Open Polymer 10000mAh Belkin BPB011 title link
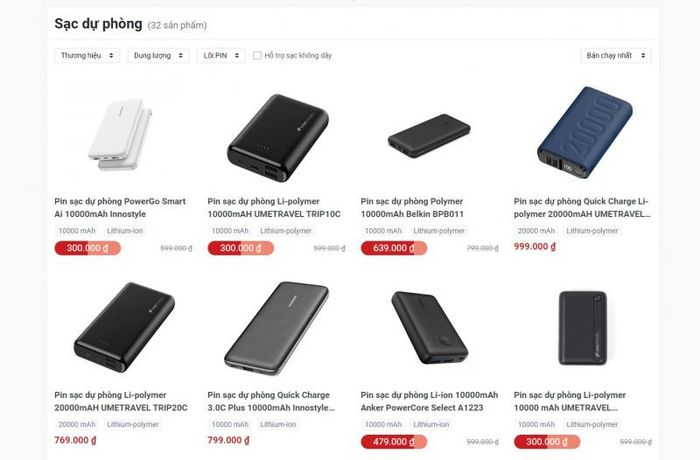The image size is (700, 460). pyautogui.click(x=412, y=208)
